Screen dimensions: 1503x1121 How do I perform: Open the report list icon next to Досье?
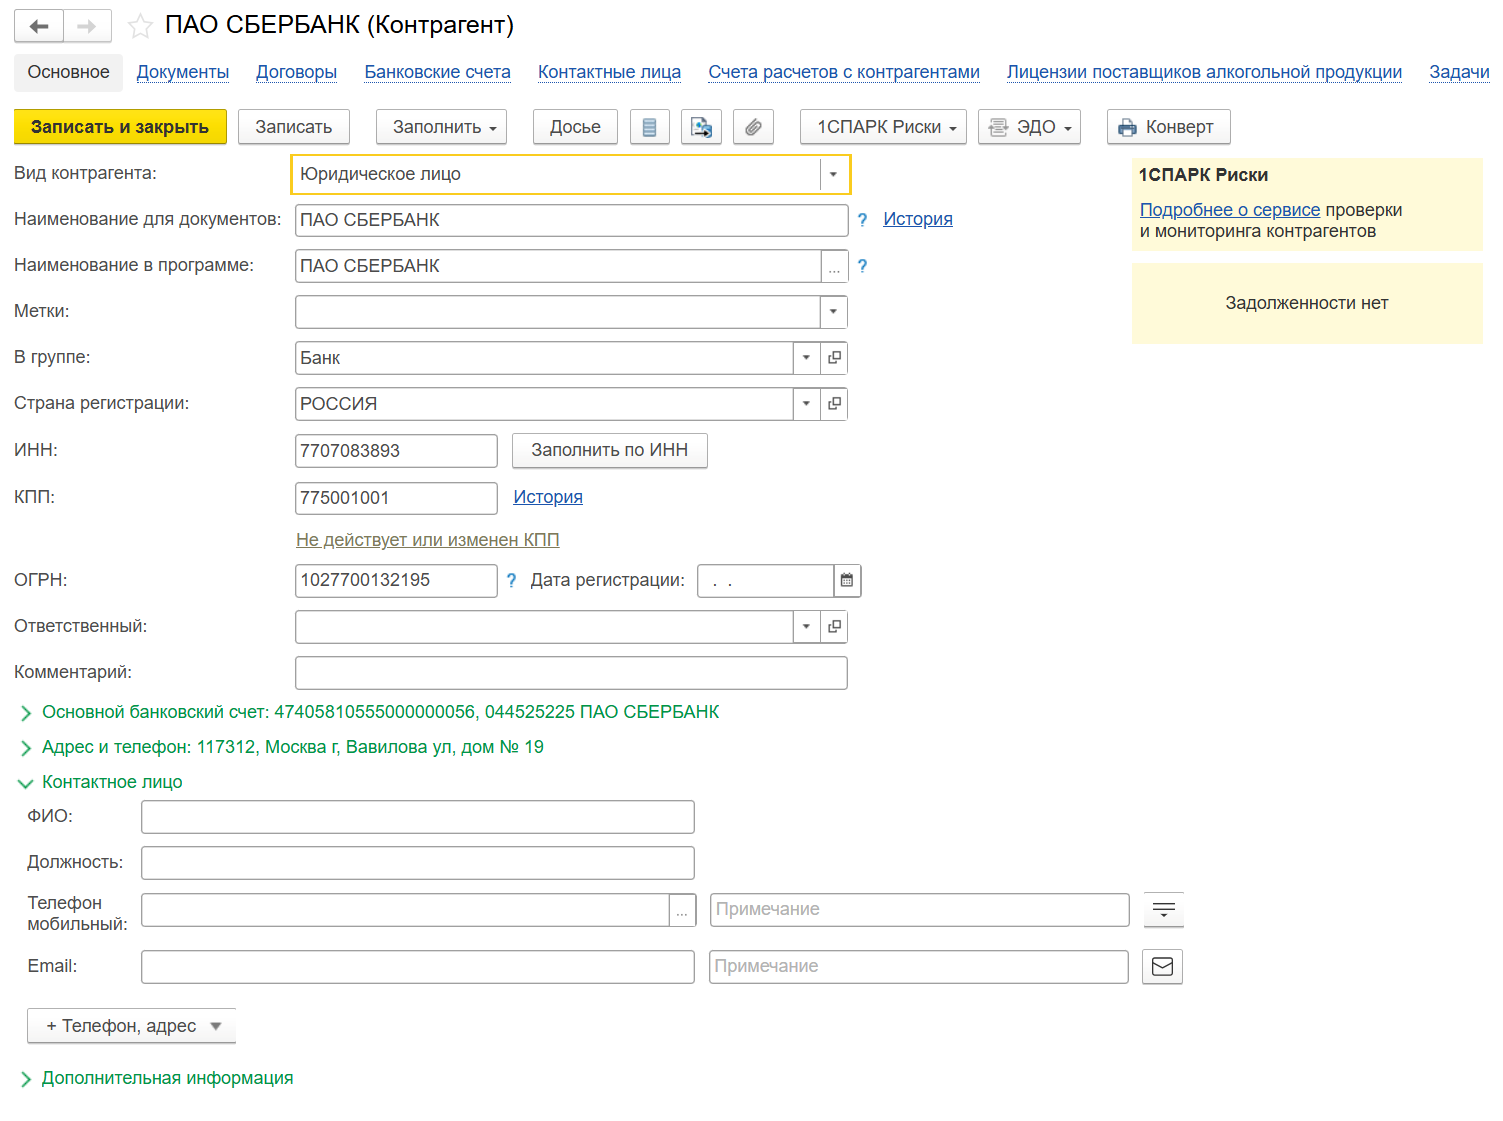(649, 127)
